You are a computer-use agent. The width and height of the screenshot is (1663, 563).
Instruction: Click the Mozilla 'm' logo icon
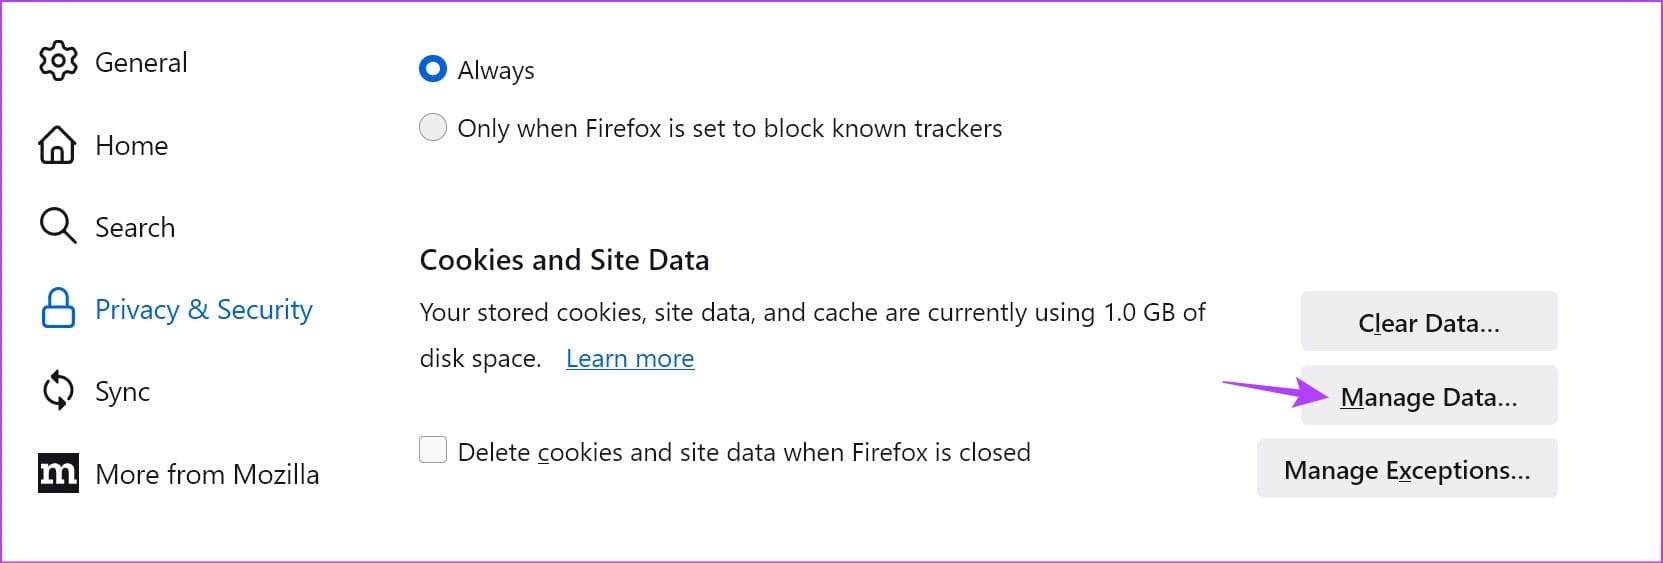(x=58, y=474)
